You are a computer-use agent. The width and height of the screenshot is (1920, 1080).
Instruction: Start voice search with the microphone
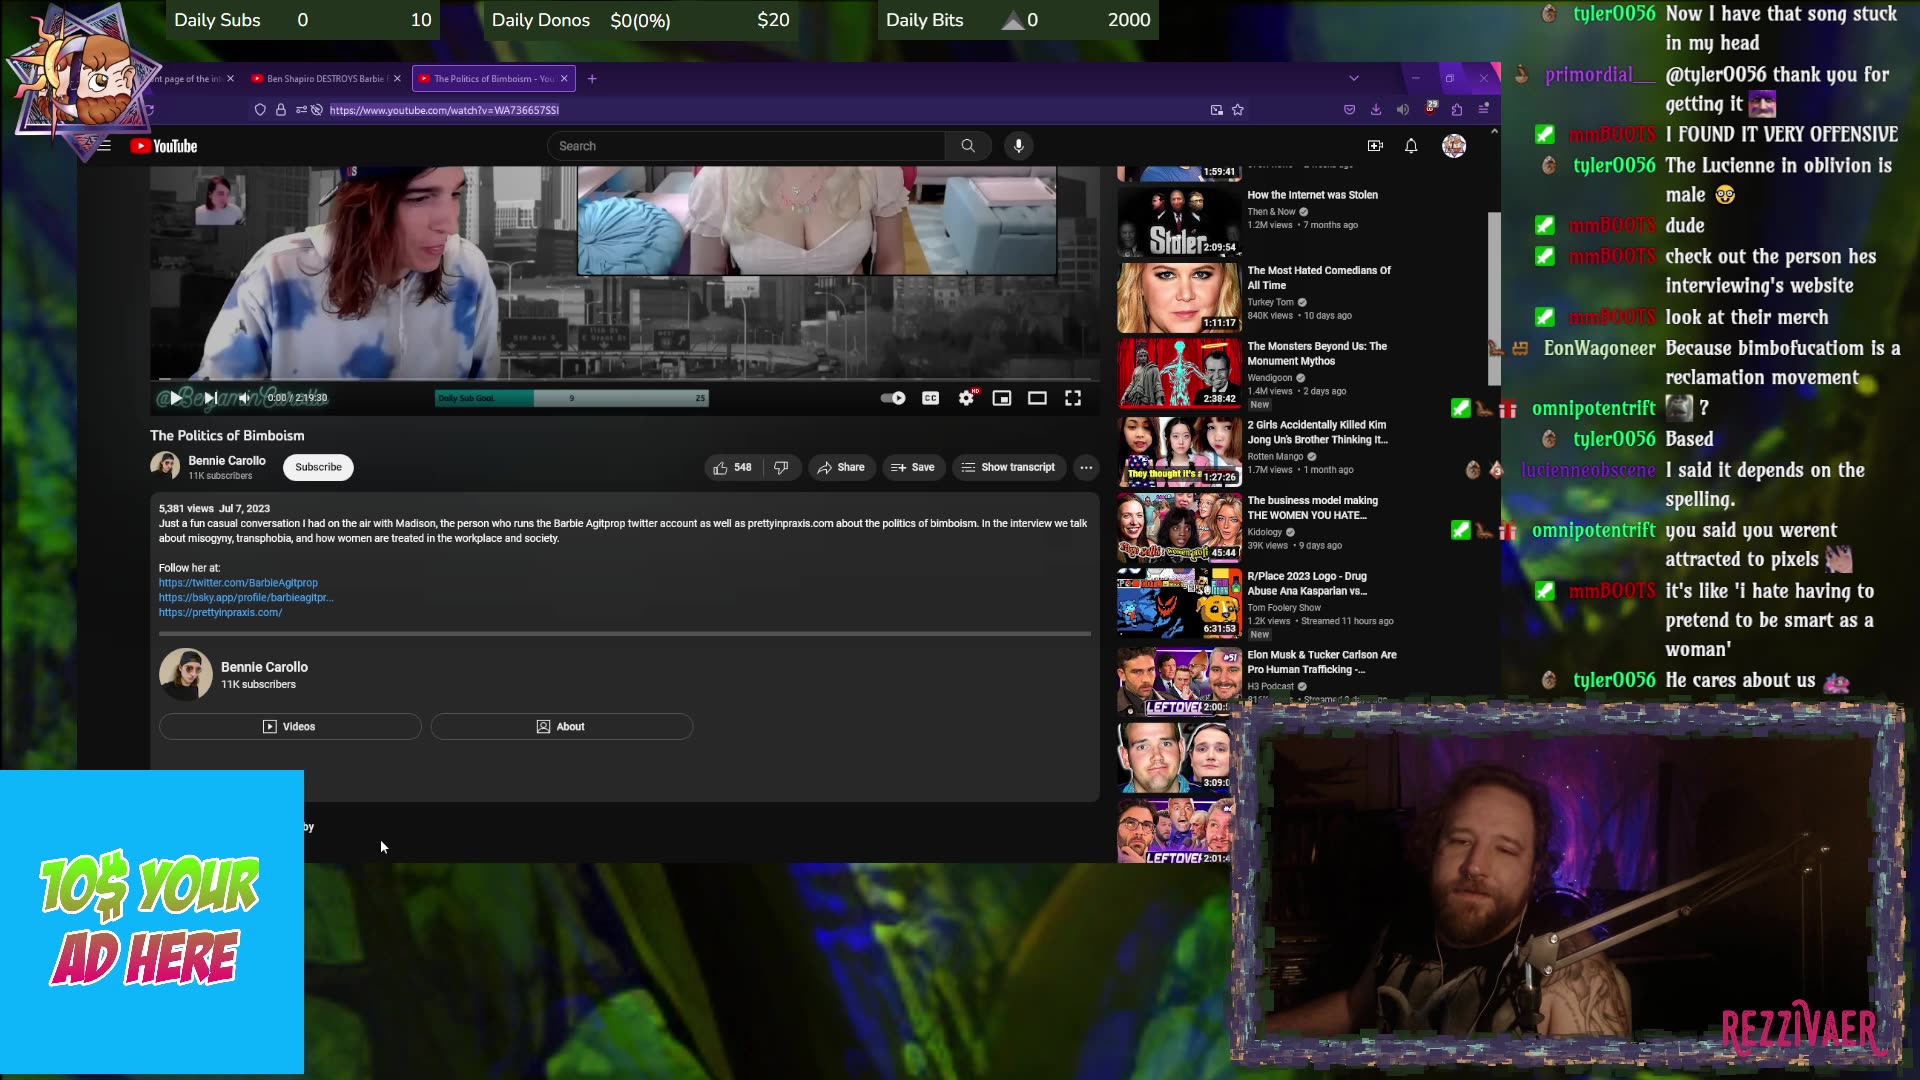point(1019,146)
